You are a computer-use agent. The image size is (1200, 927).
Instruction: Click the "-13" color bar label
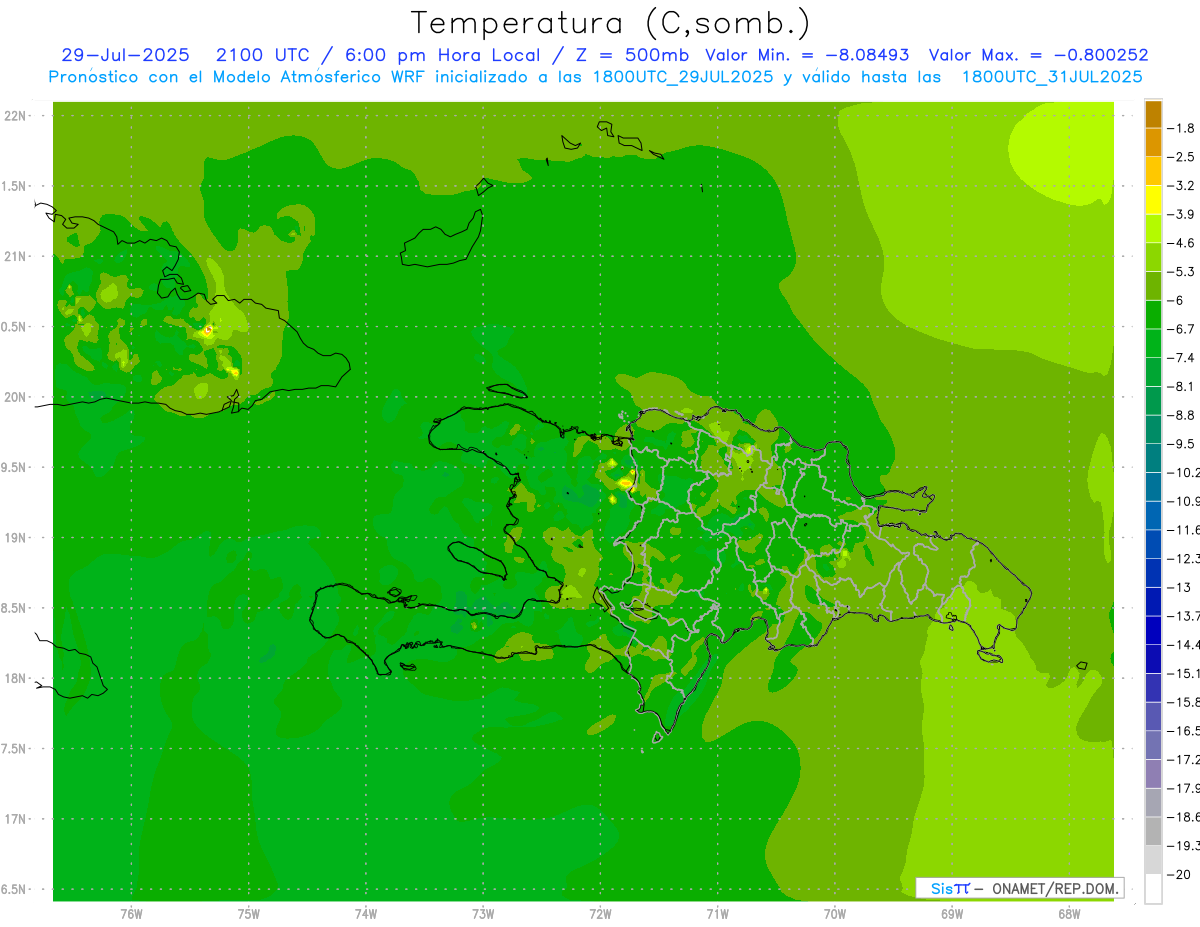pos(1179,587)
